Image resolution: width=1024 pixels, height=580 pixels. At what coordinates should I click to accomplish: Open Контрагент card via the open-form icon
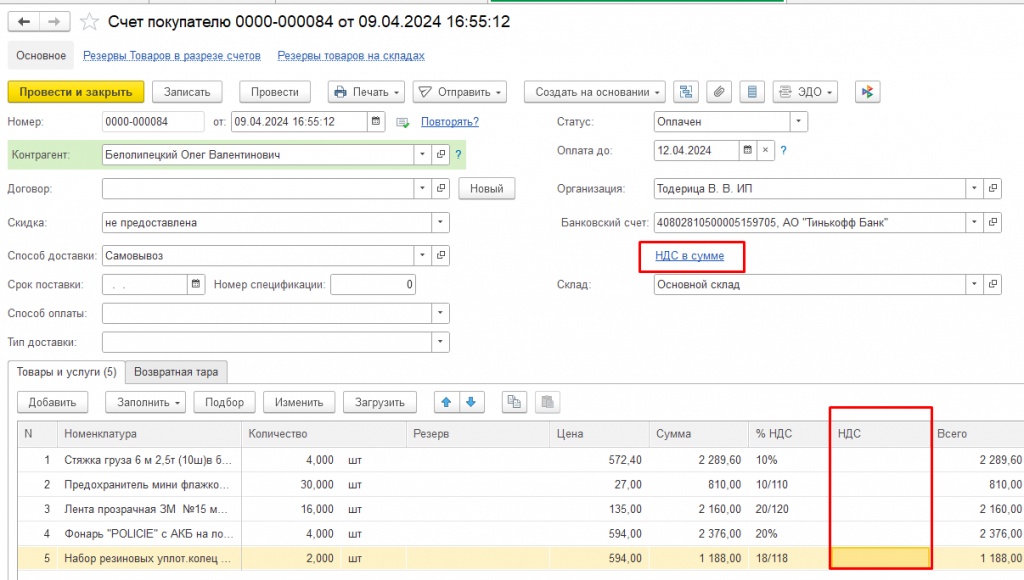[441, 155]
